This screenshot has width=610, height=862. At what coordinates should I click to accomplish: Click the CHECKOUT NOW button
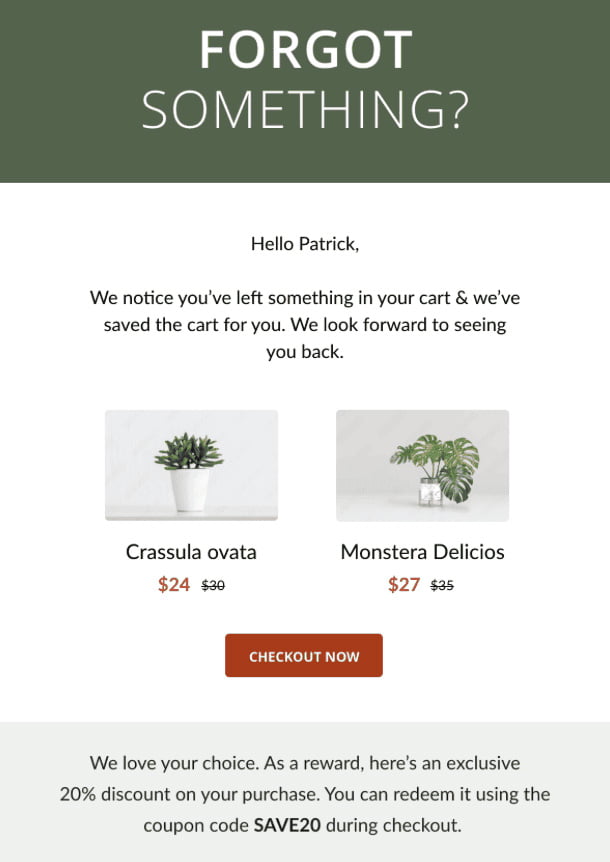point(304,655)
